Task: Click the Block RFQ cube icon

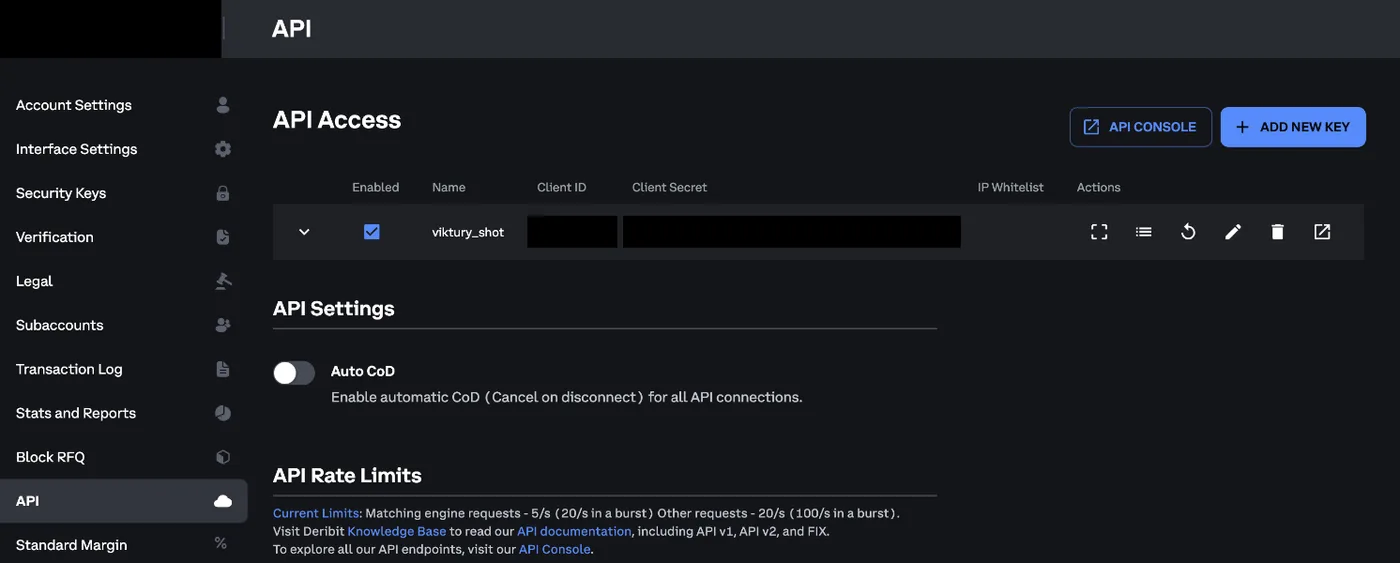Action: 223,457
